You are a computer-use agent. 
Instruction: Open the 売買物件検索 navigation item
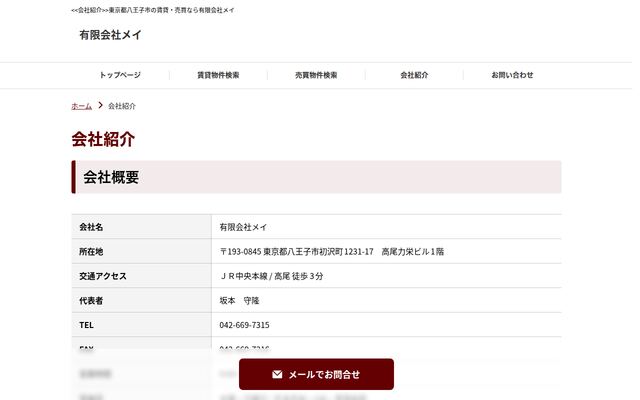[316, 75]
